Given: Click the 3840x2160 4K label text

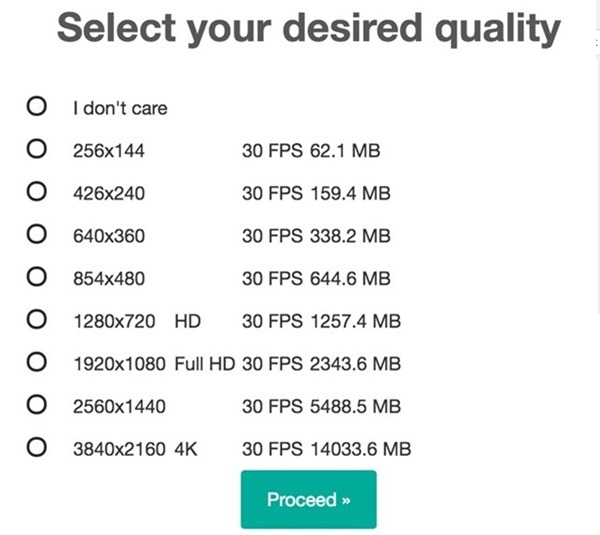Looking at the screenshot, I should [135, 449].
